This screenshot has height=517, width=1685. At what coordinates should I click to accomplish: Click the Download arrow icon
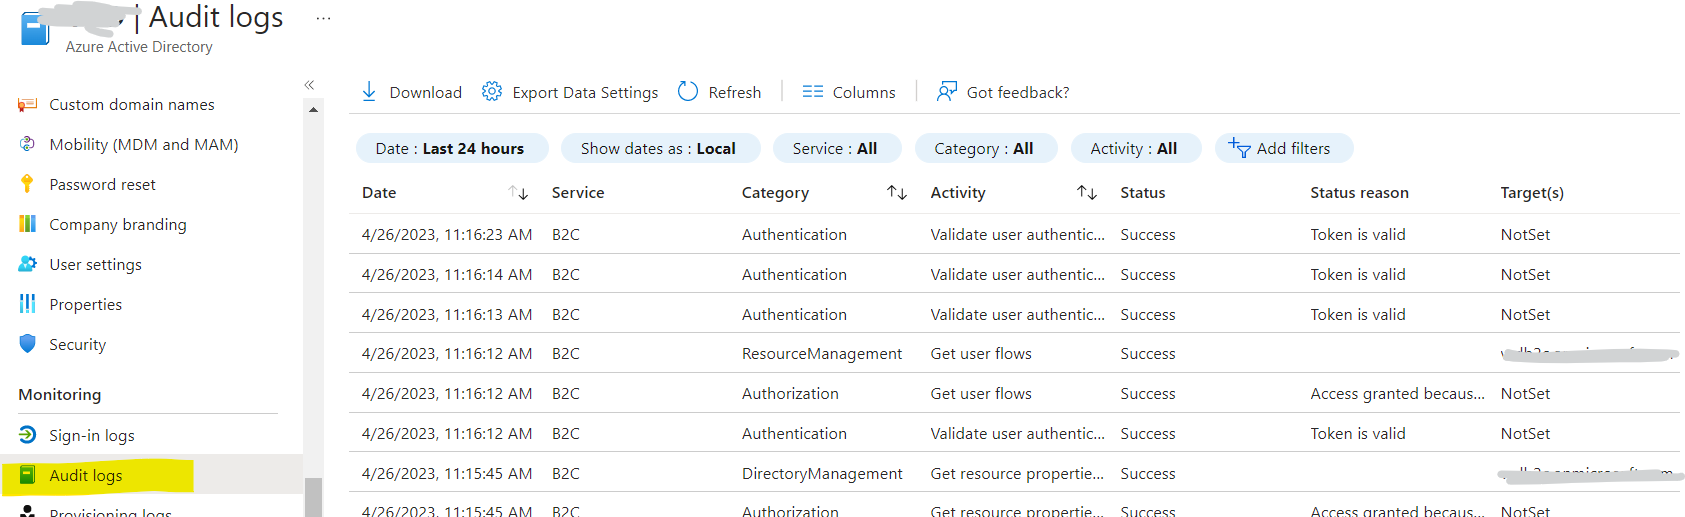(x=369, y=92)
